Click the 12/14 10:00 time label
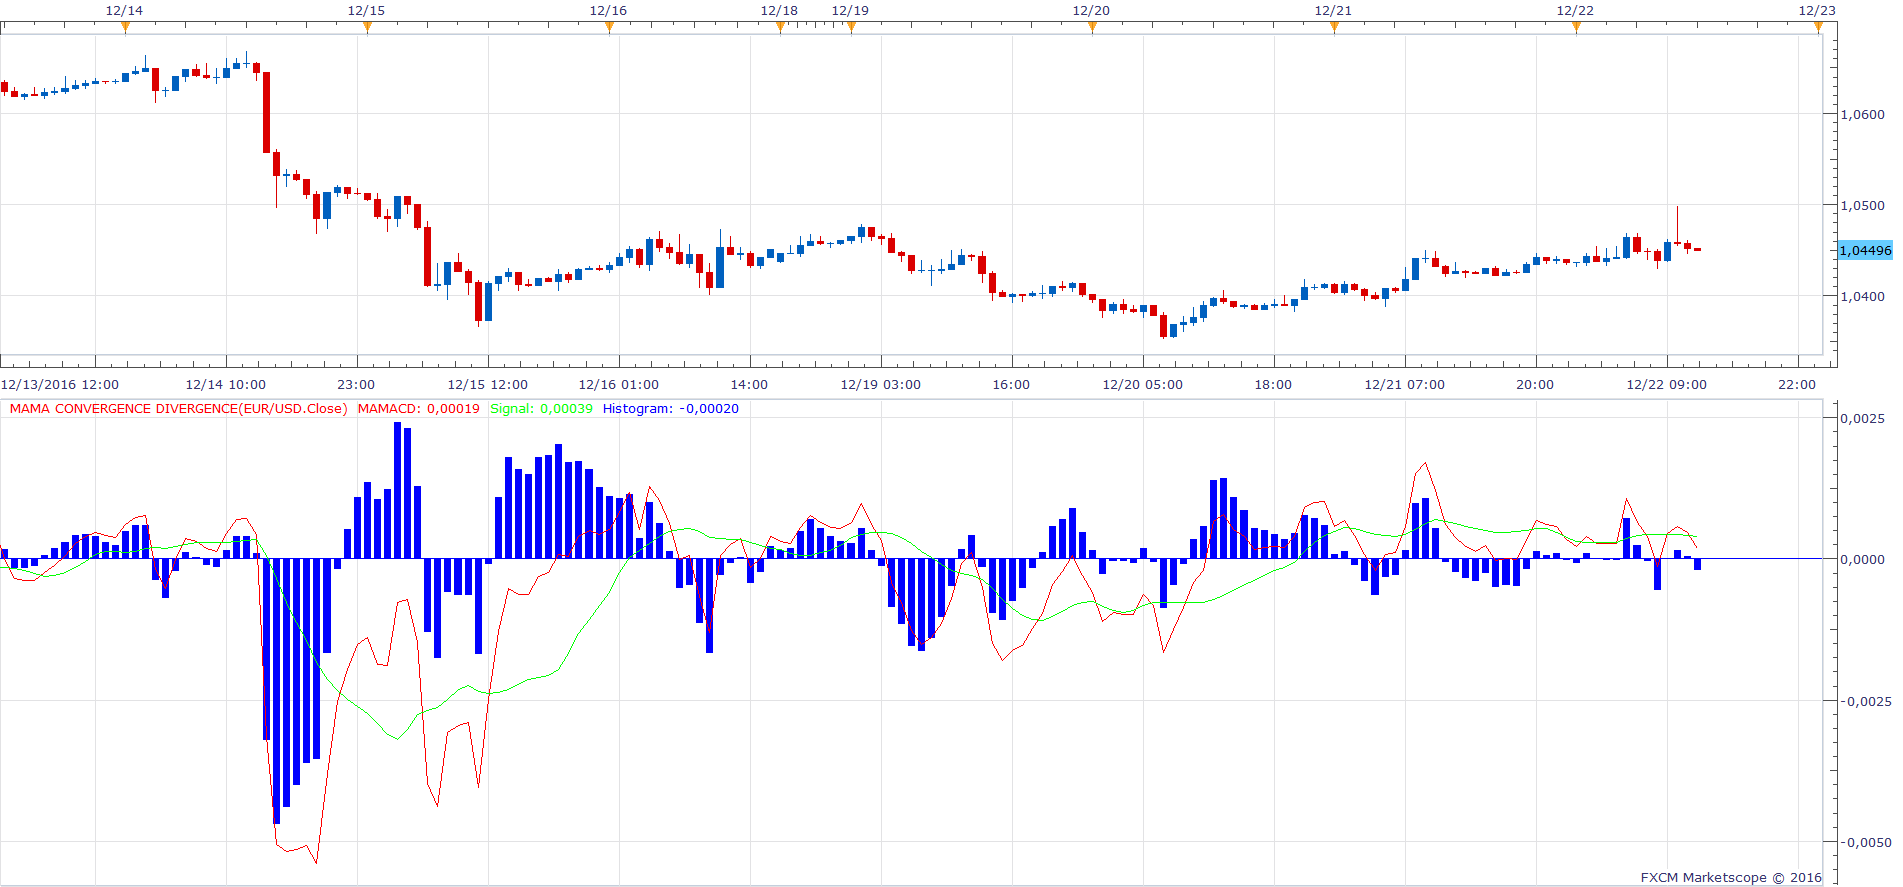Image resolution: width=1903 pixels, height=887 pixels. pyautogui.click(x=226, y=385)
